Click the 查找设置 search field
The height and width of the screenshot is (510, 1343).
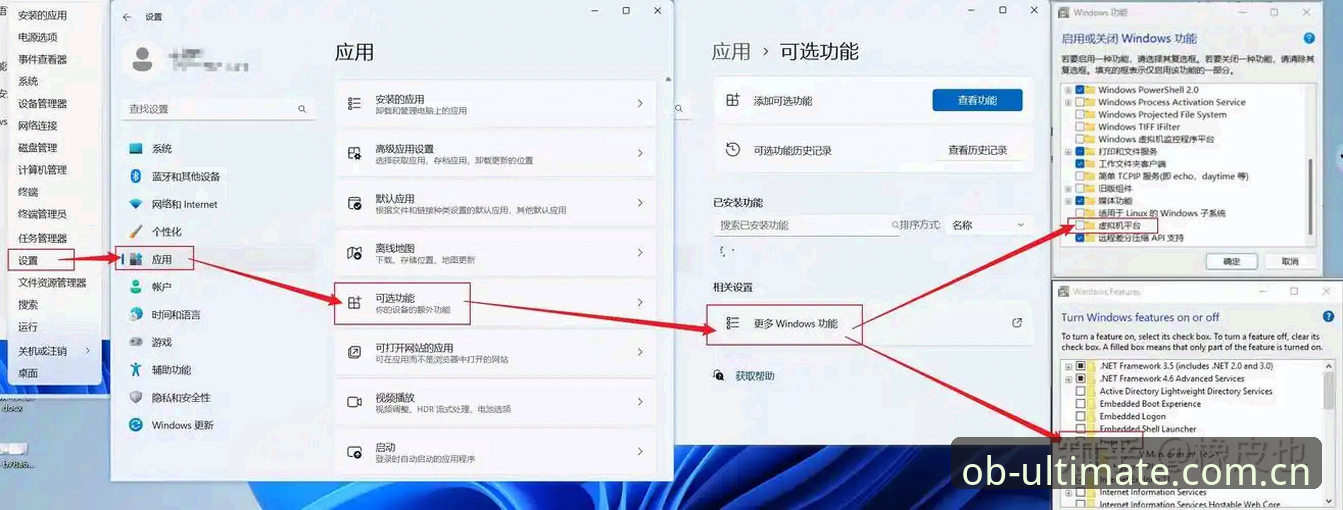pyautogui.click(x=217, y=108)
